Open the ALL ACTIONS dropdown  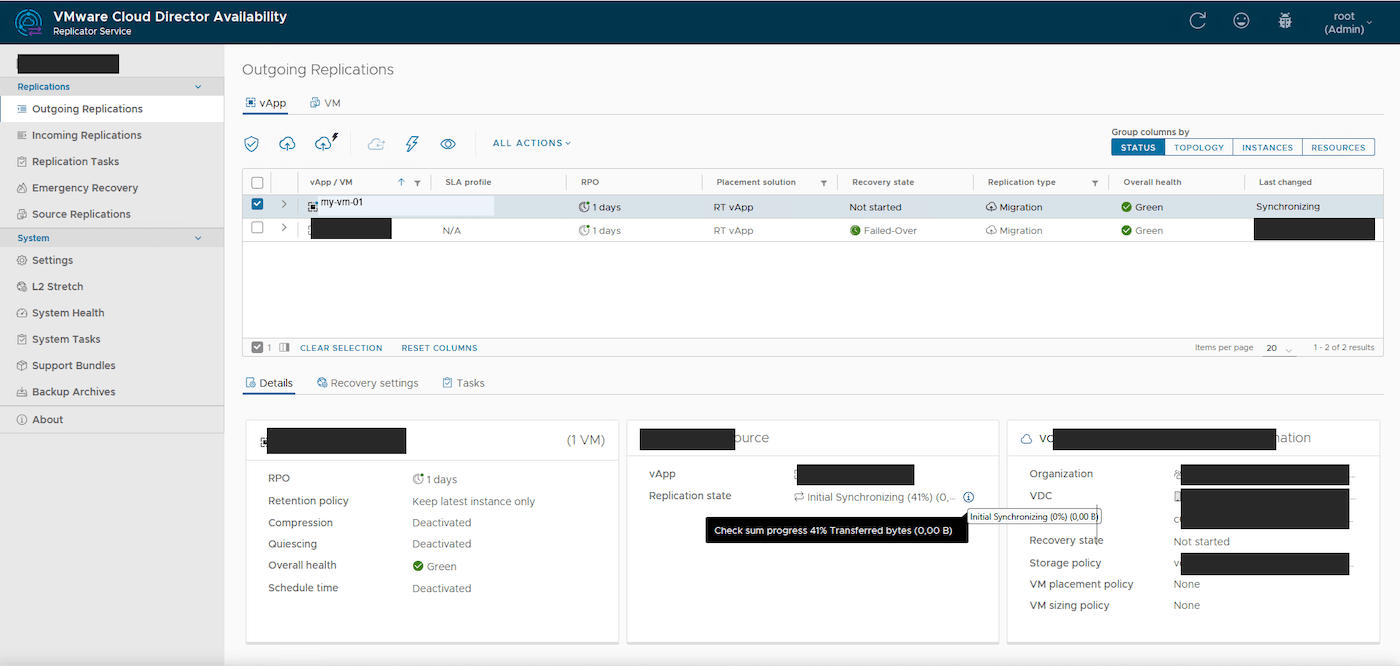532,143
